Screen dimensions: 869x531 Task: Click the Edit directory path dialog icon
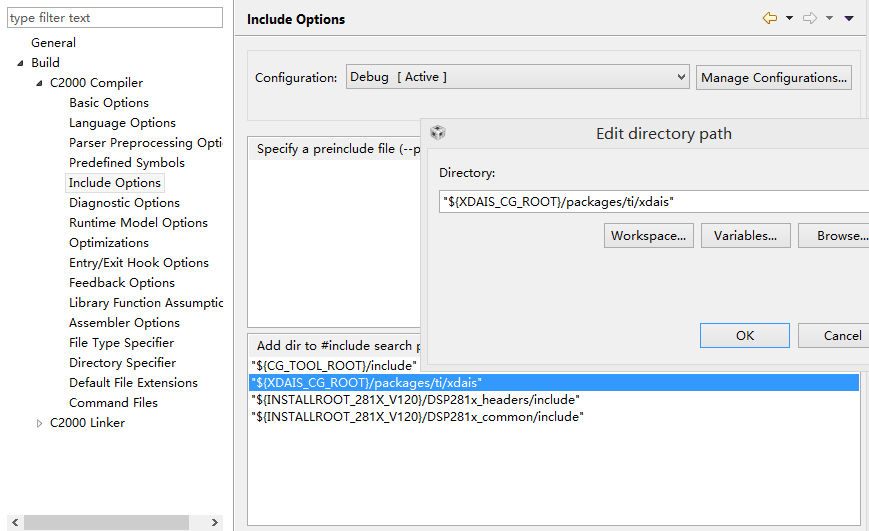click(438, 133)
